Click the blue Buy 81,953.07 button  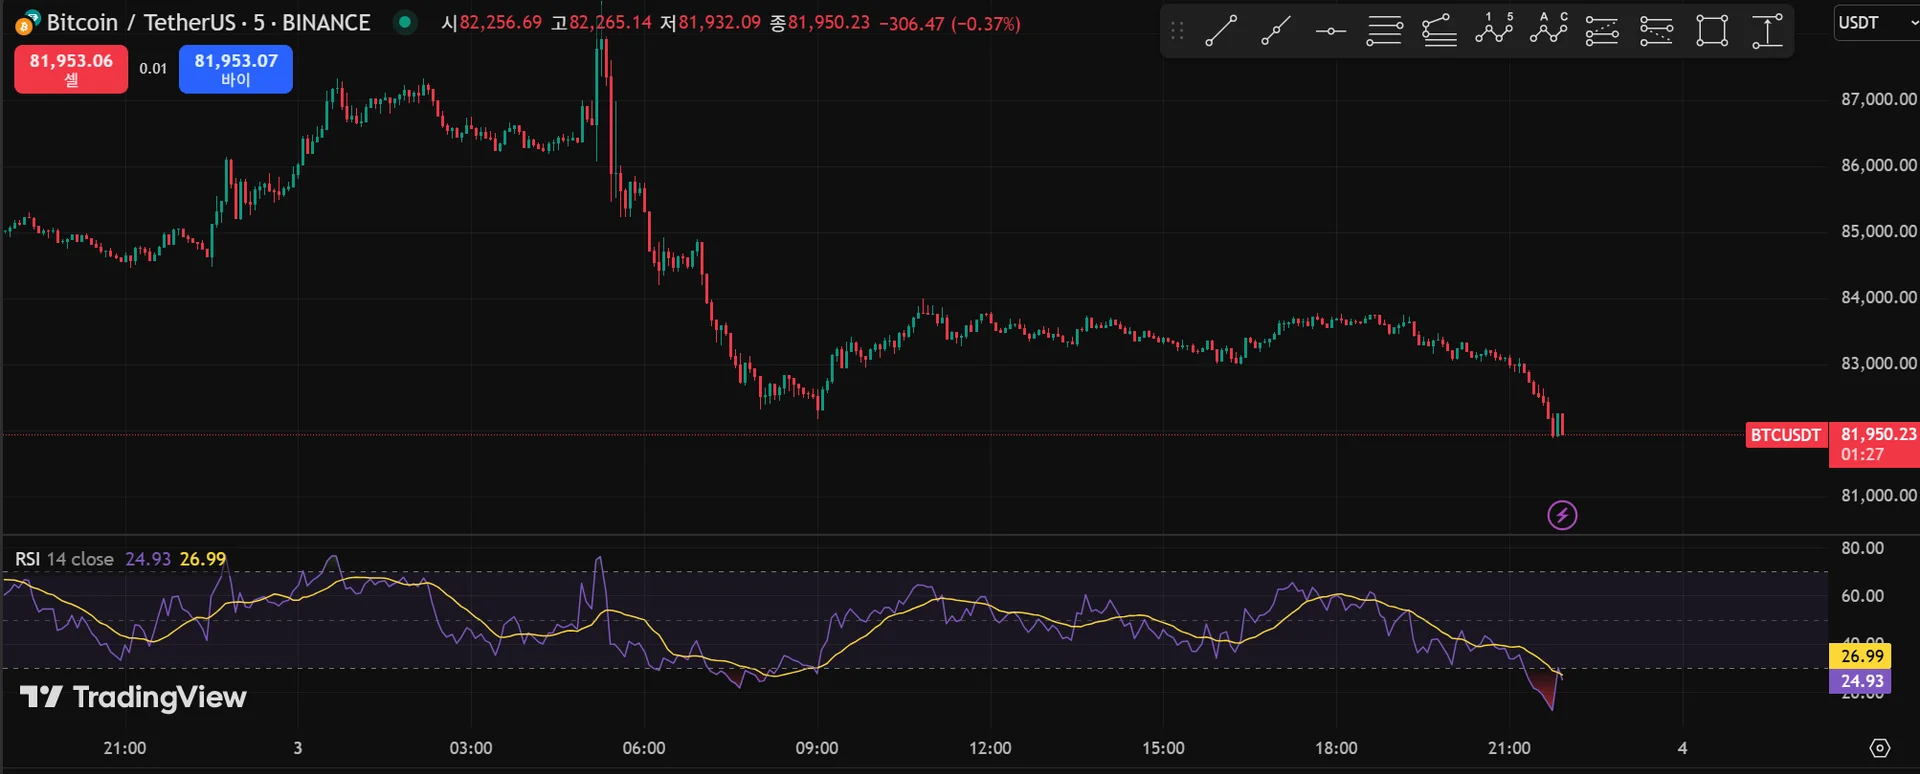tap(236, 69)
